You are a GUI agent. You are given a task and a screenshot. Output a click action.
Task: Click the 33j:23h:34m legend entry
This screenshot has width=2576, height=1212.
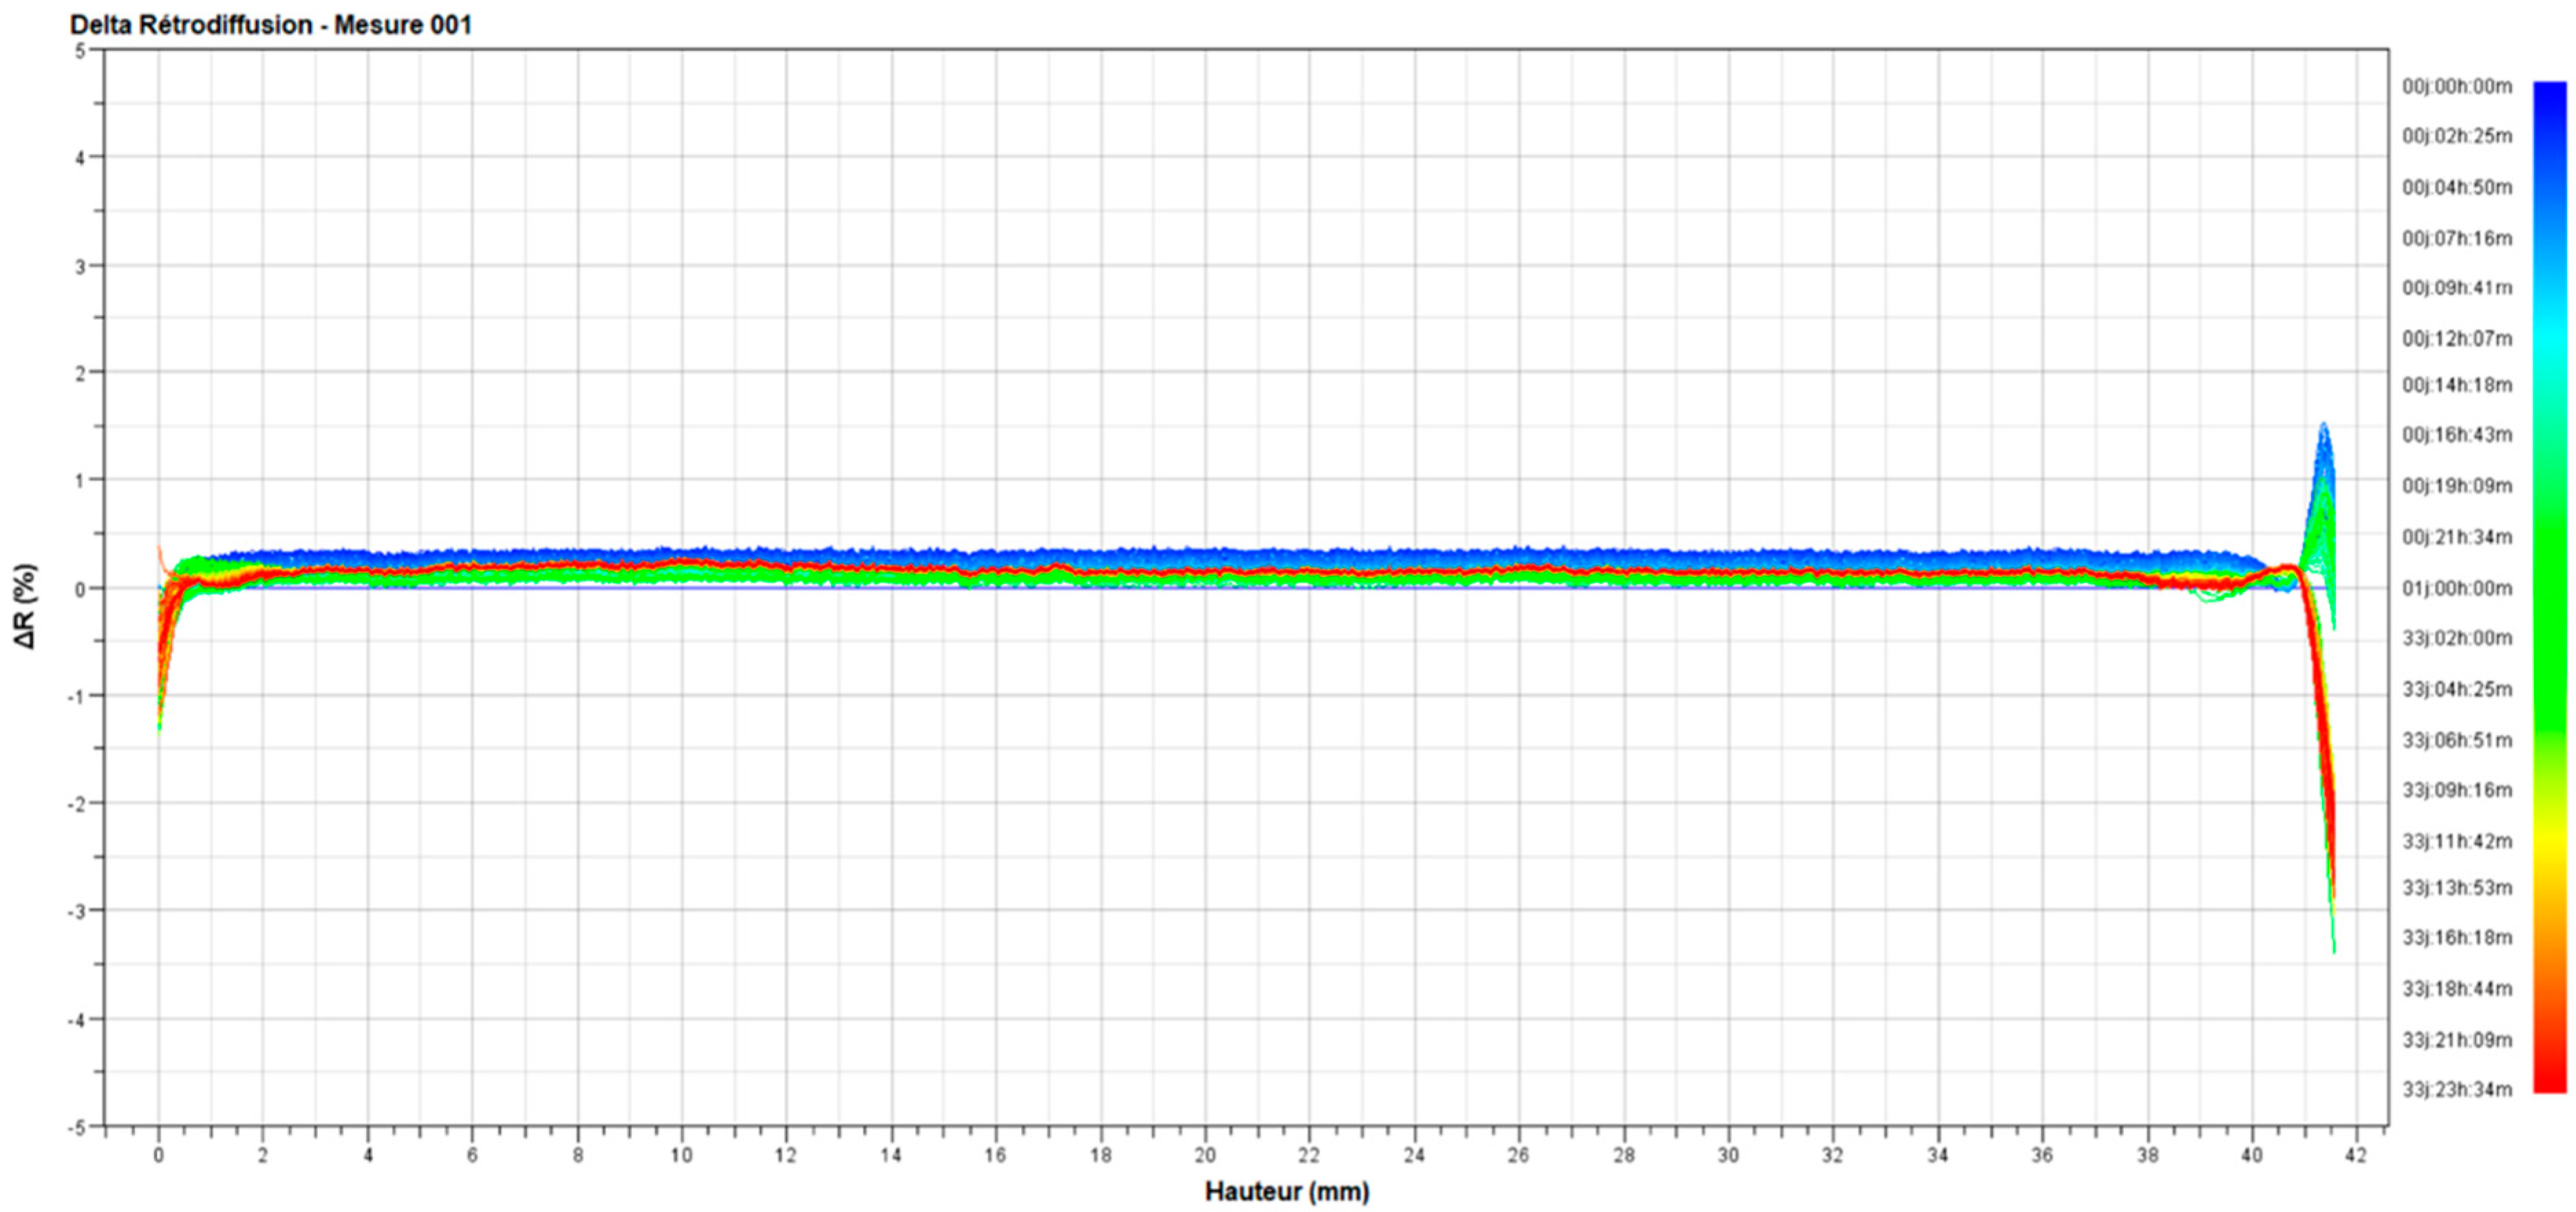point(2456,1089)
